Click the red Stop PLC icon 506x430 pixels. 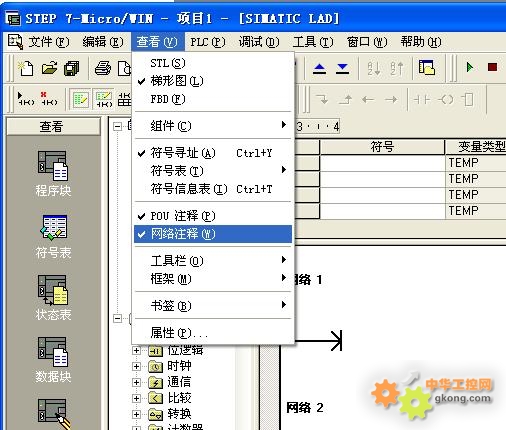[492, 67]
